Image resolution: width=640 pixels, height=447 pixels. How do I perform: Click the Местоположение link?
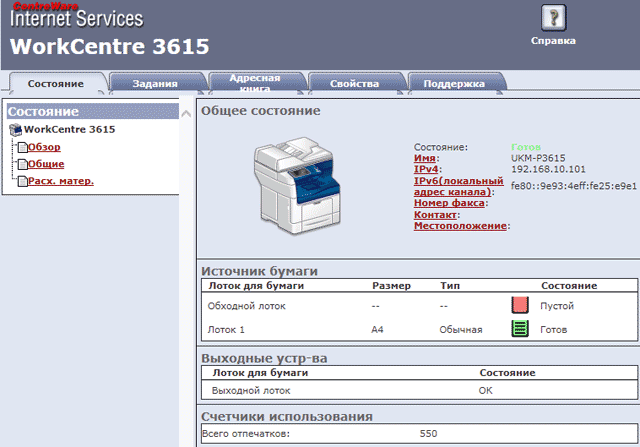point(460,226)
